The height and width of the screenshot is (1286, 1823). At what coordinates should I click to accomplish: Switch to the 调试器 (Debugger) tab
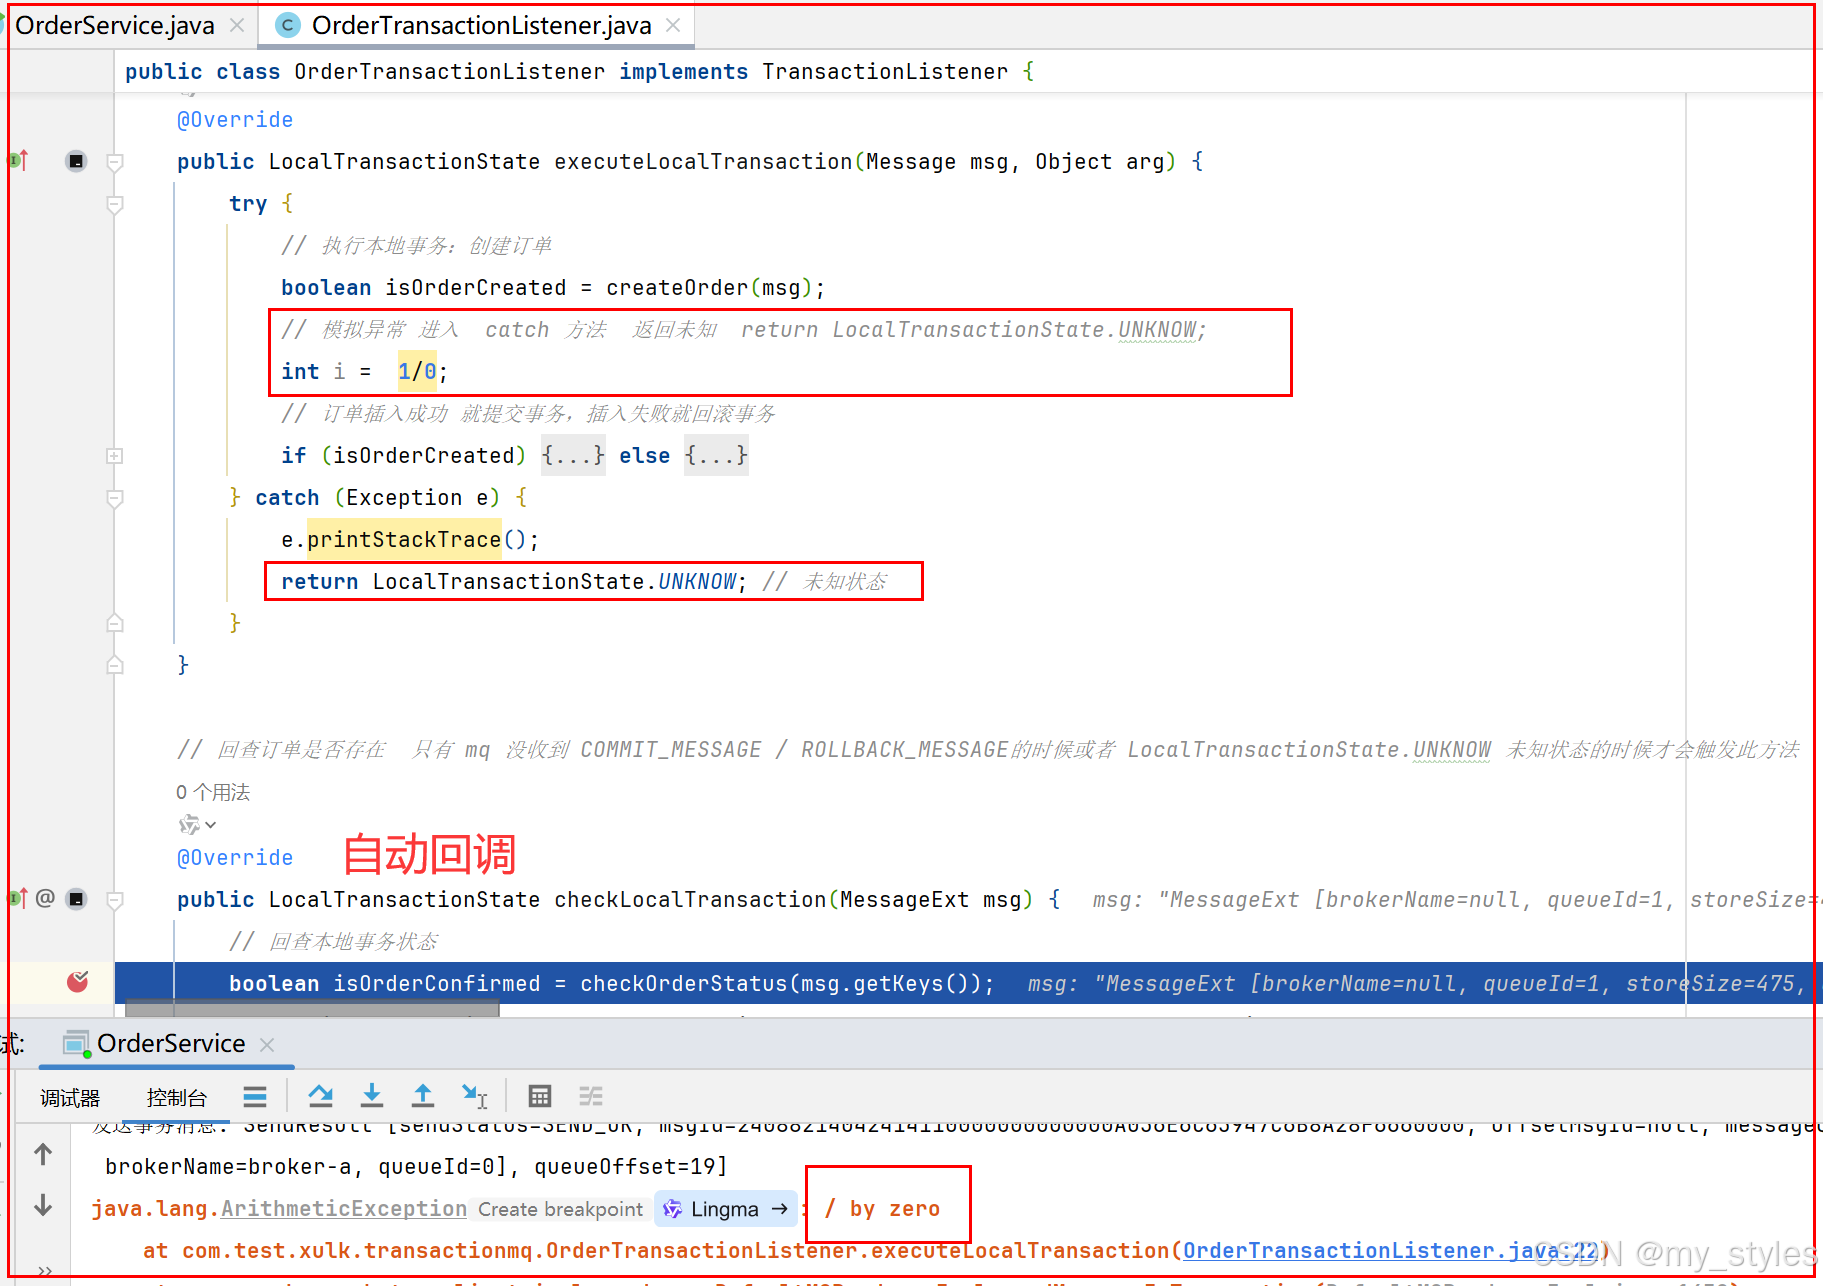click(70, 1098)
